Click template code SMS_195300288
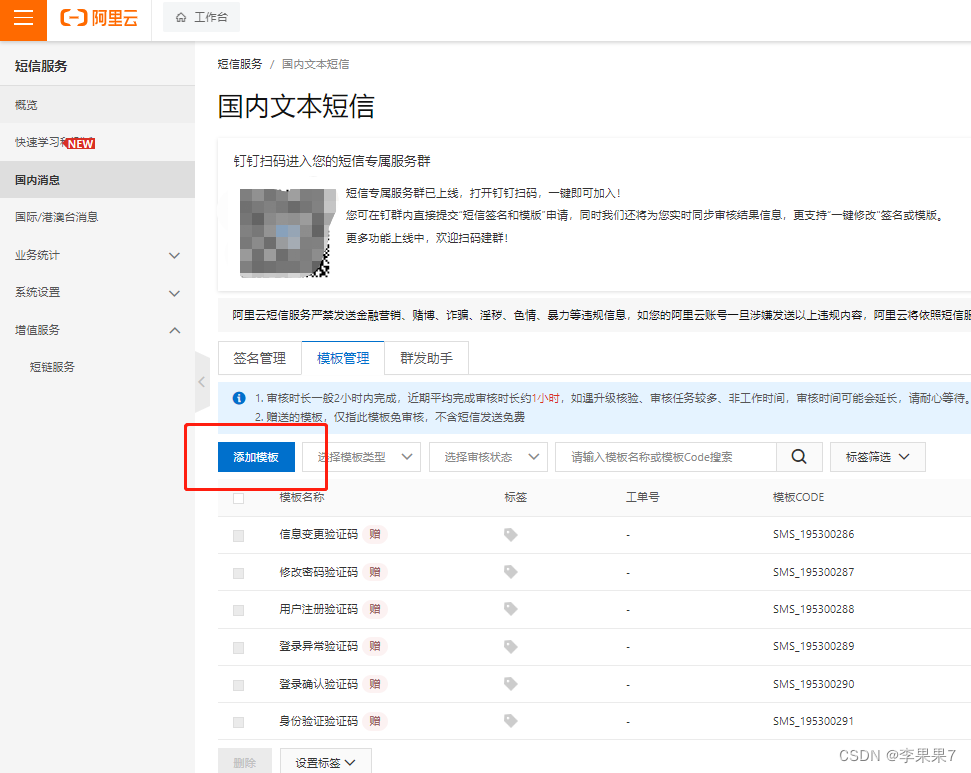The width and height of the screenshot is (971, 773). click(x=813, y=609)
